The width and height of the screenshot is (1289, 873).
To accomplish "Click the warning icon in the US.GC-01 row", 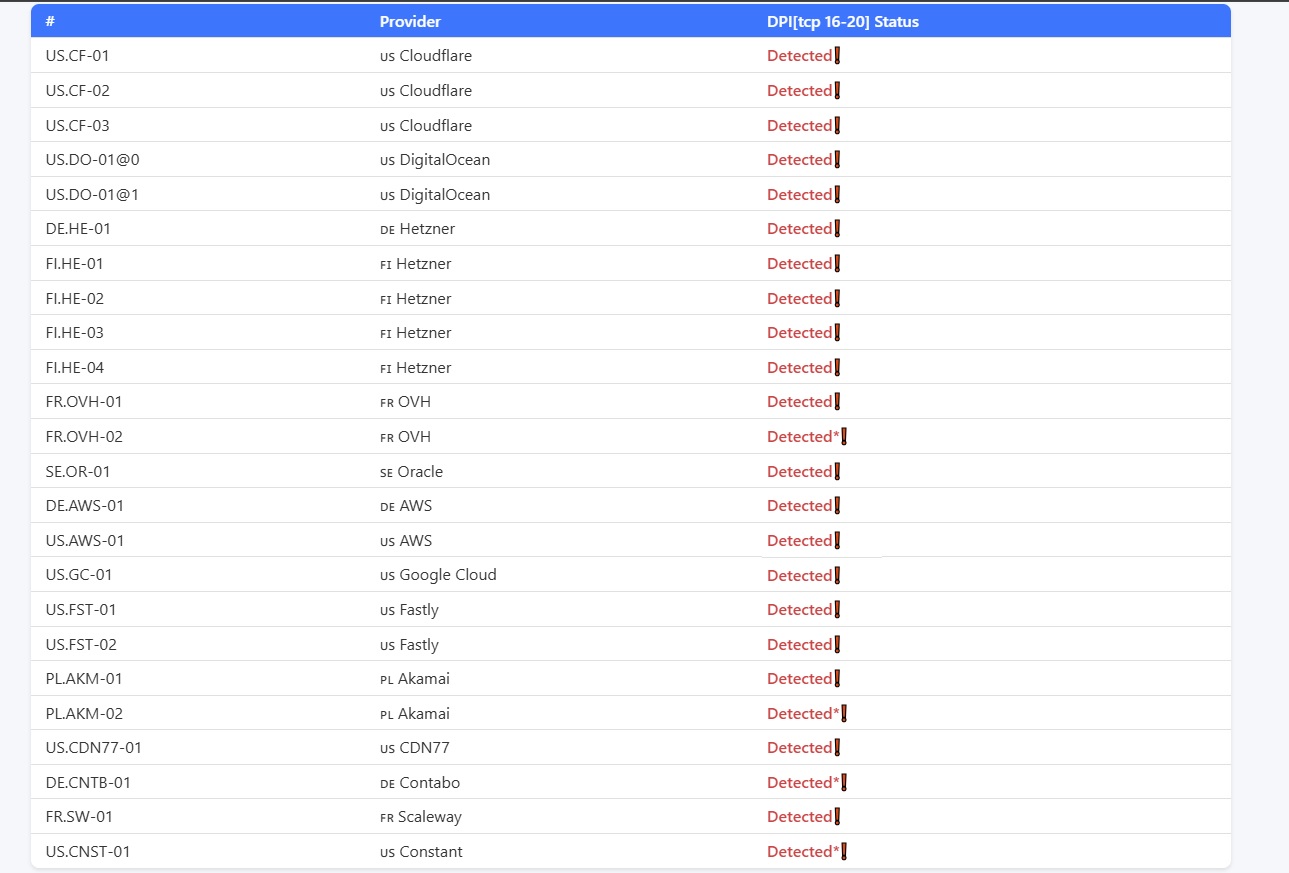I will 837,575.
